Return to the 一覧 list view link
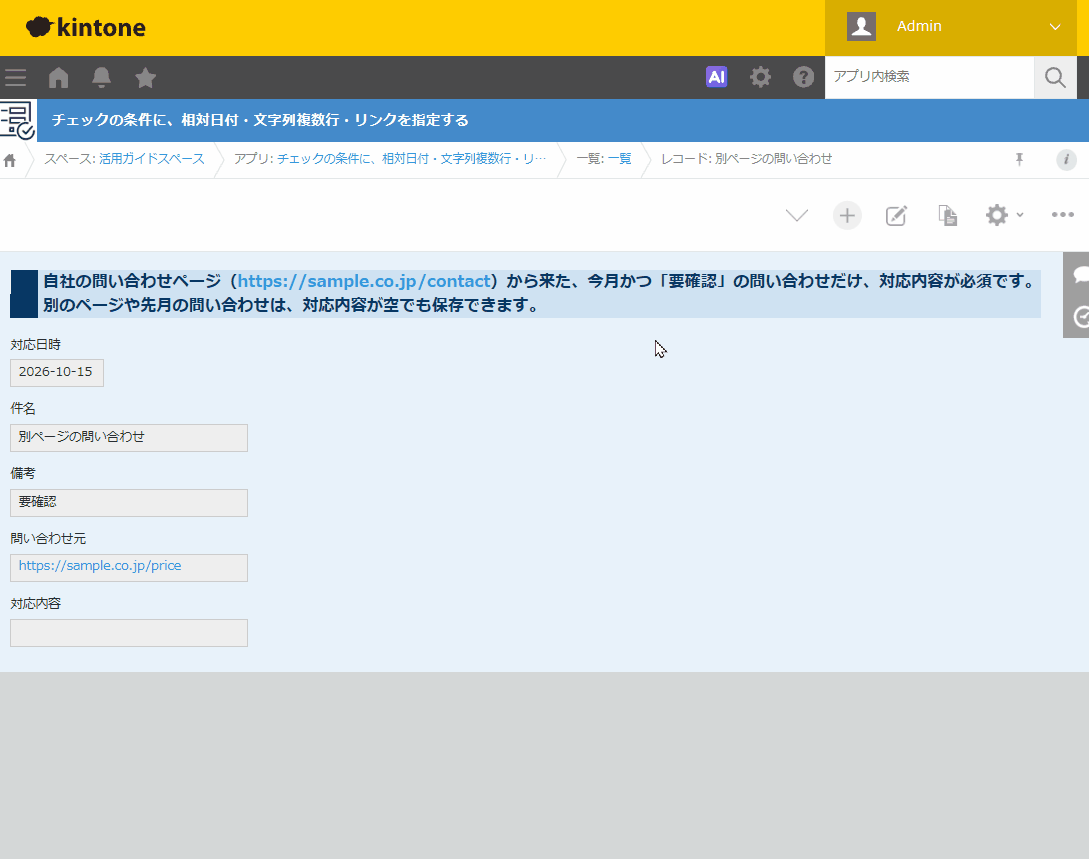 (620, 159)
